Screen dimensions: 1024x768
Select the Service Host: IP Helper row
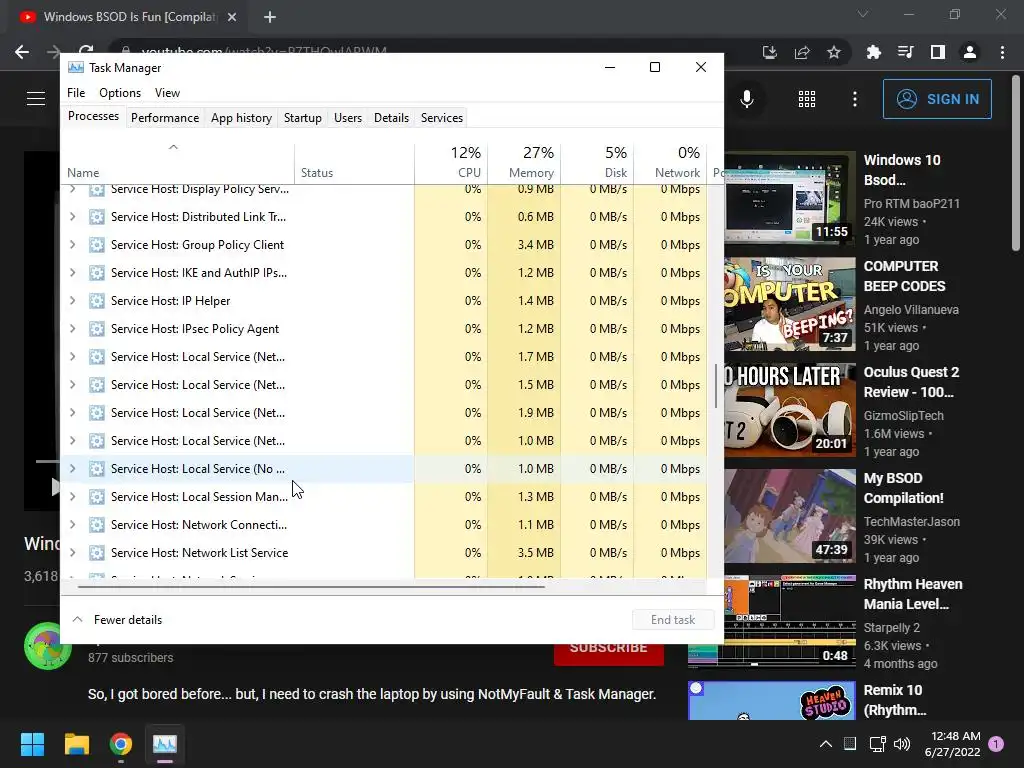[383, 301]
